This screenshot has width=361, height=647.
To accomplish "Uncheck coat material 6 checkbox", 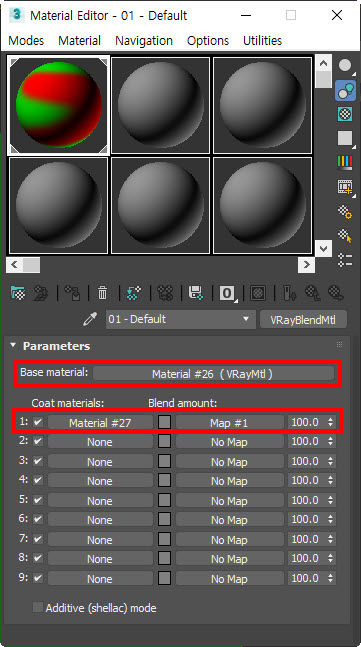I will tap(38, 519).
